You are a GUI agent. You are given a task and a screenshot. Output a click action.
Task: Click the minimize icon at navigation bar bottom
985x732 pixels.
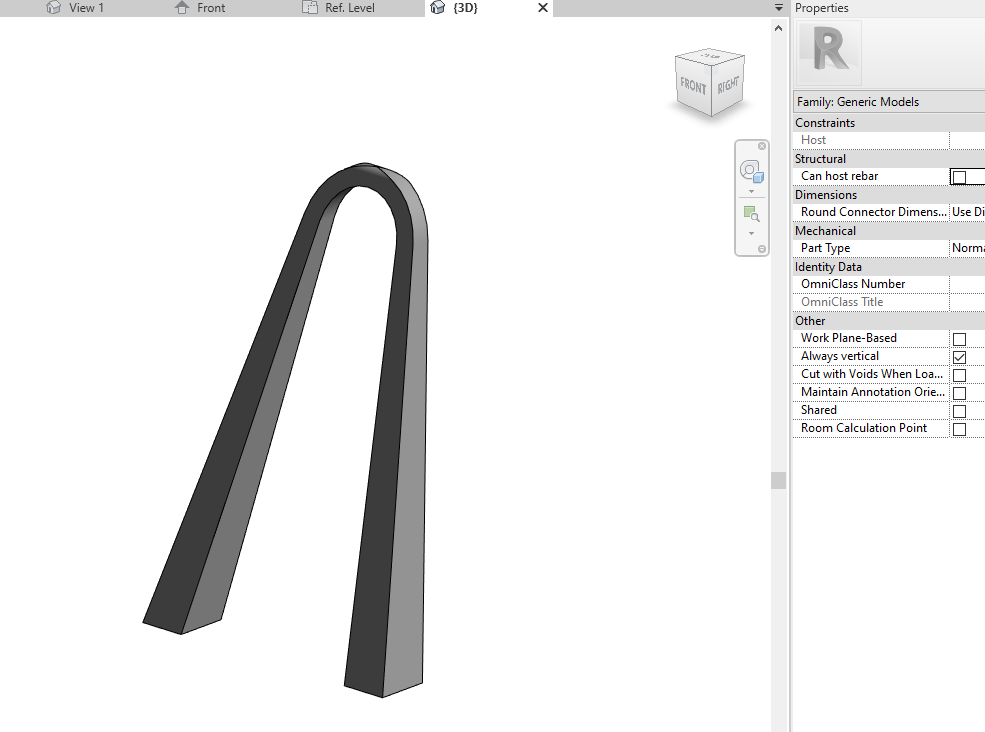click(x=762, y=248)
